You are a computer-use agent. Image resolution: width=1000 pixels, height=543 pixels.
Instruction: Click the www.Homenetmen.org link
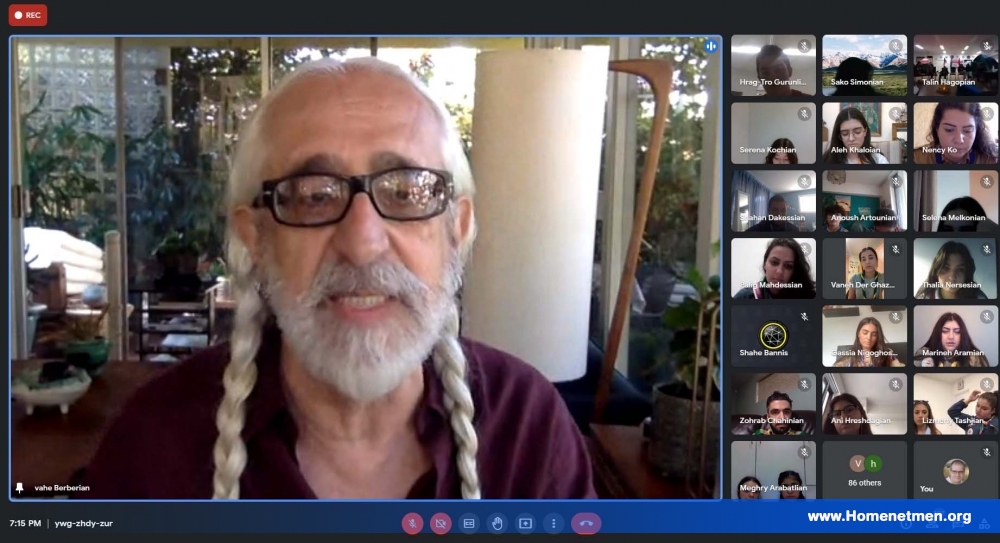889,516
